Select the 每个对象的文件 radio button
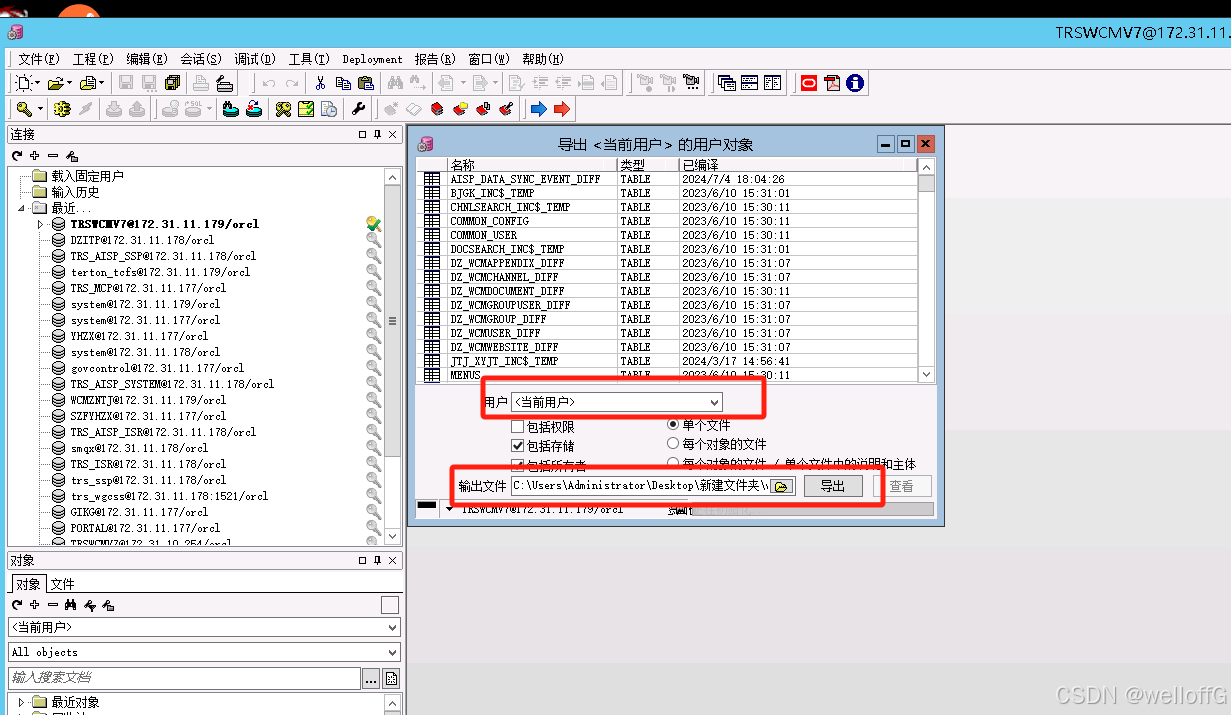The height and width of the screenshot is (715, 1231). pyautogui.click(x=673, y=444)
